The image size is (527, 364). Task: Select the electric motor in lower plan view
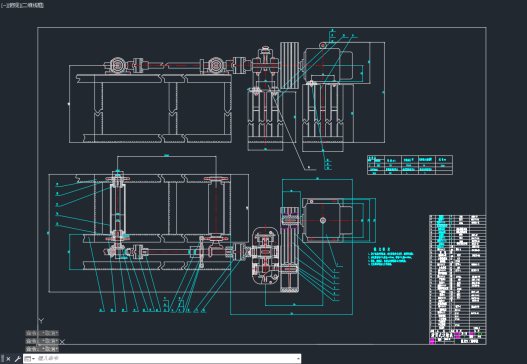pos(327,220)
